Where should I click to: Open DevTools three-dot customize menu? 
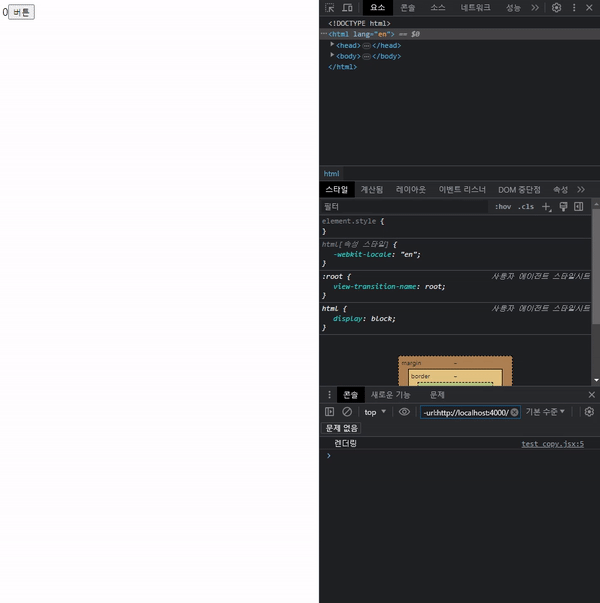[x=574, y=8]
